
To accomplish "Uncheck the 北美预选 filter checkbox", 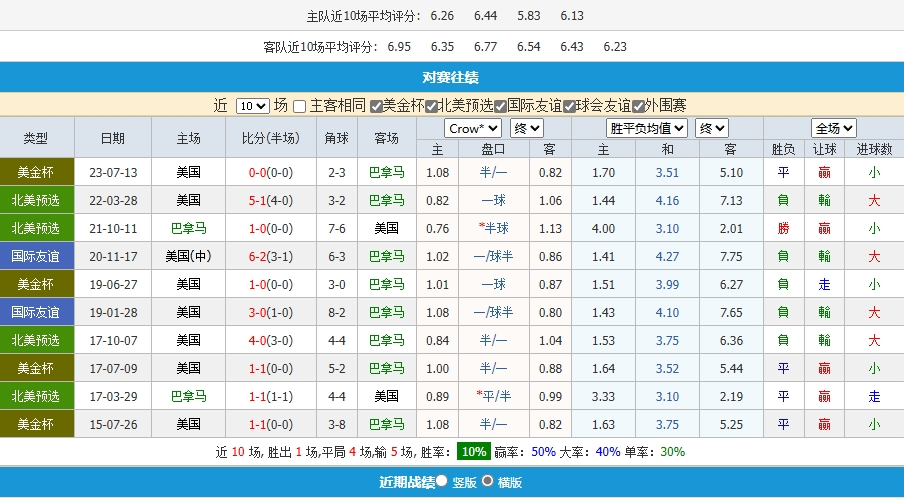I will click(432, 106).
